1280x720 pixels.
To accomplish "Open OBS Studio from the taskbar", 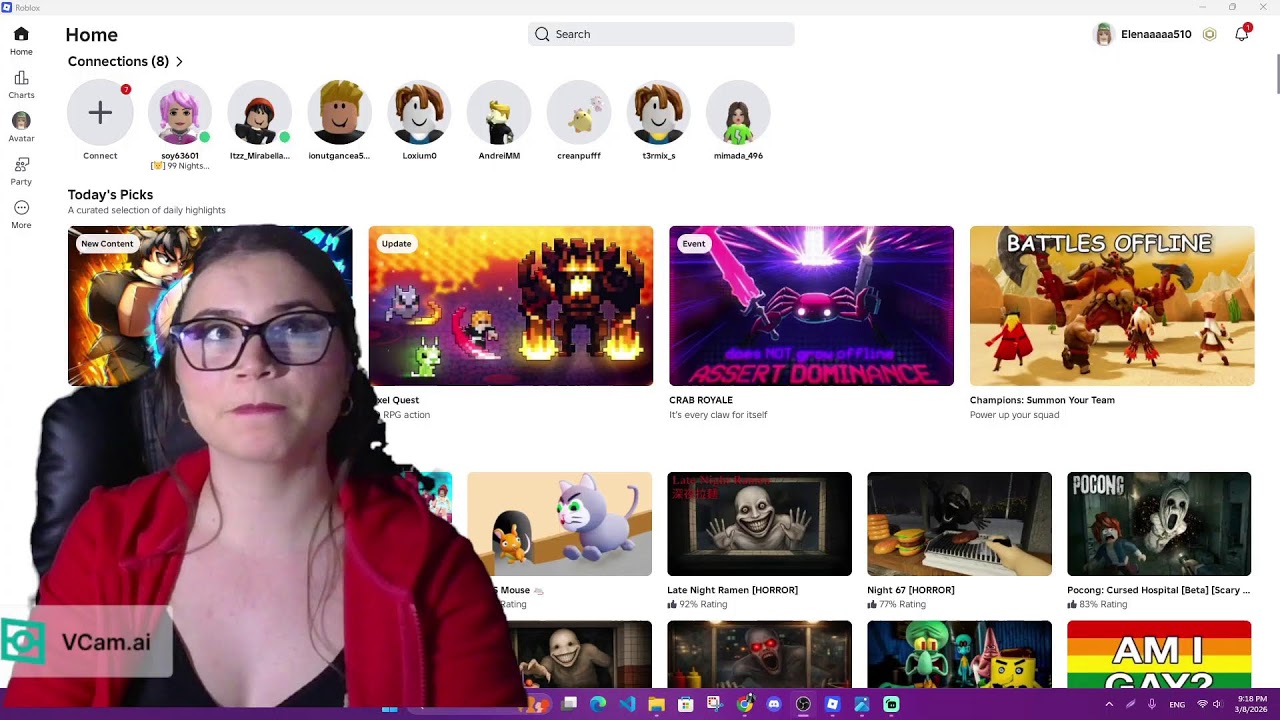I will click(x=803, y=704).
